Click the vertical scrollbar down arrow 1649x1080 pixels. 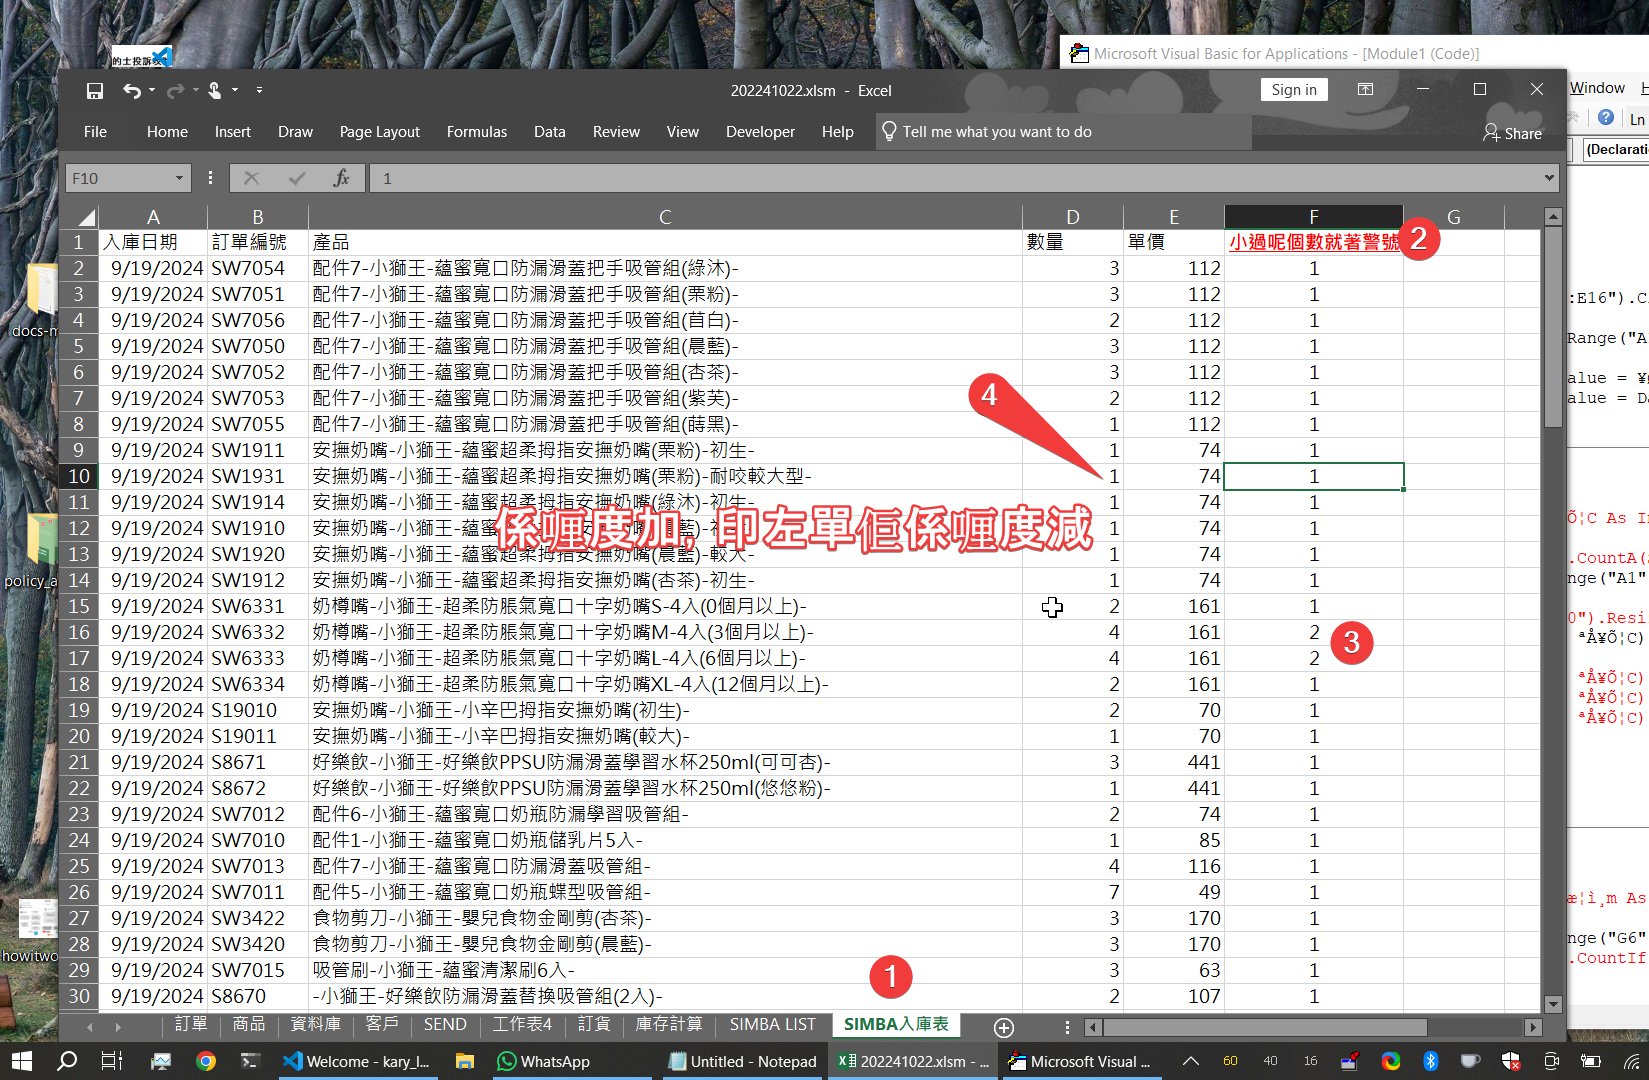coord(1553,1004)
